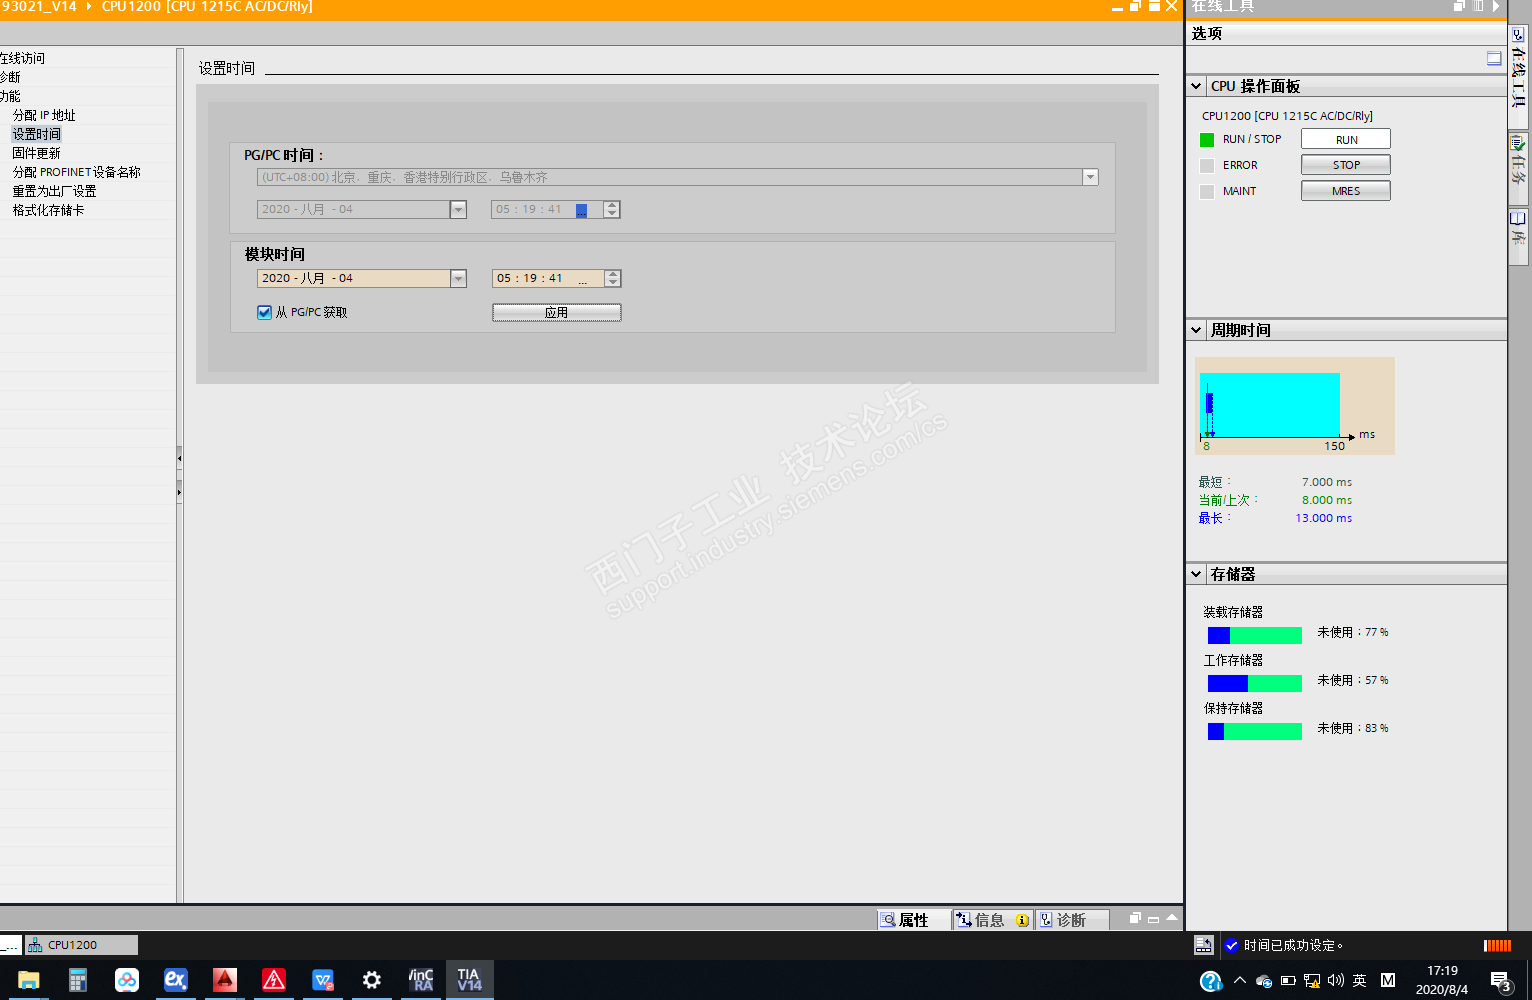Launch the Calculator taskbar icon

tap(77, 980)
